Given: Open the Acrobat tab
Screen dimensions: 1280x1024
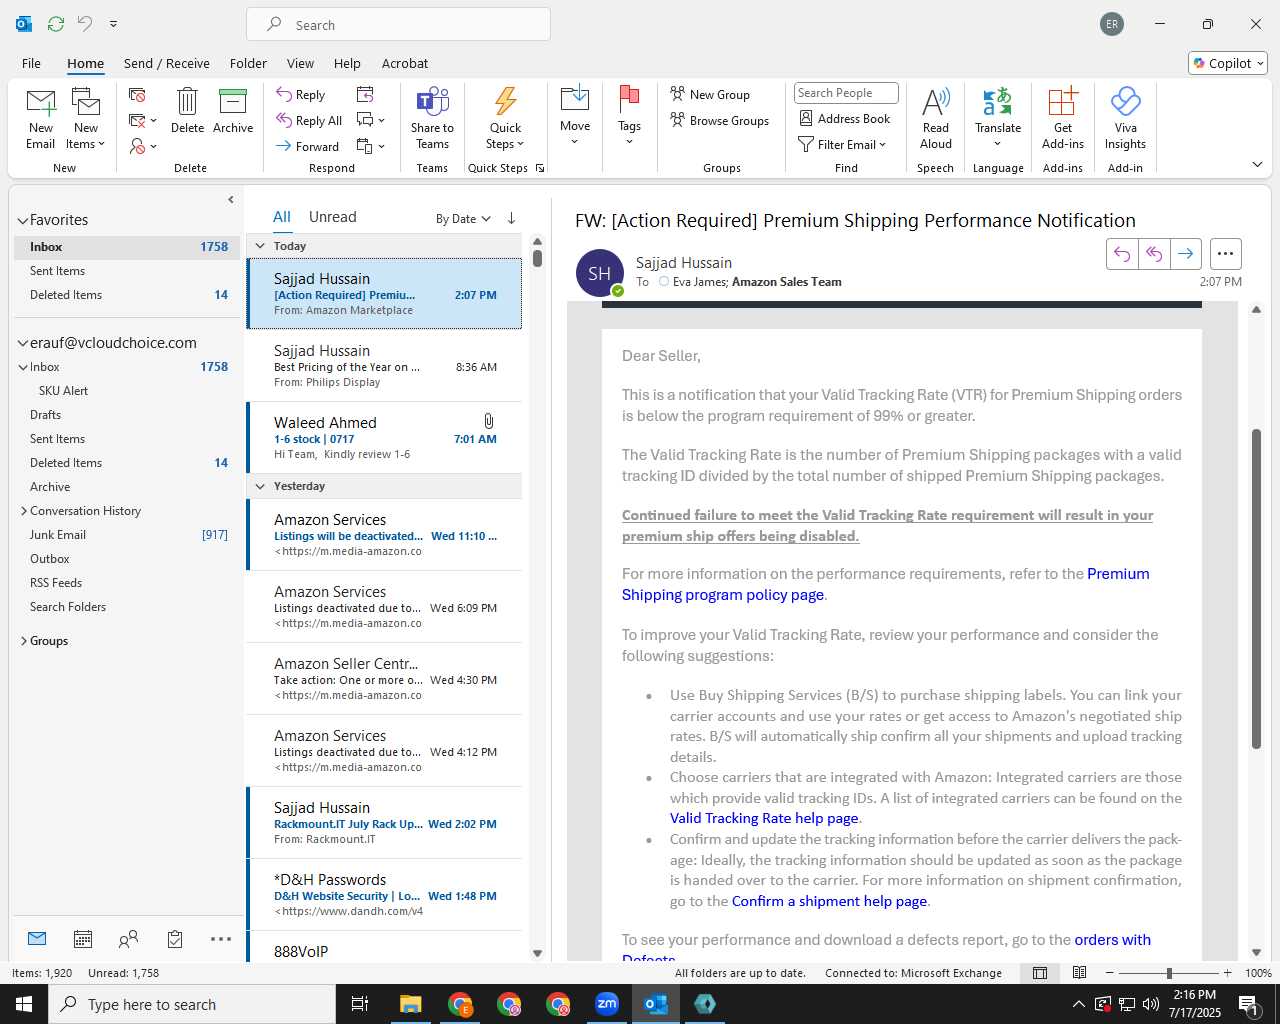Looking at the screenshot, I should 405,63.
